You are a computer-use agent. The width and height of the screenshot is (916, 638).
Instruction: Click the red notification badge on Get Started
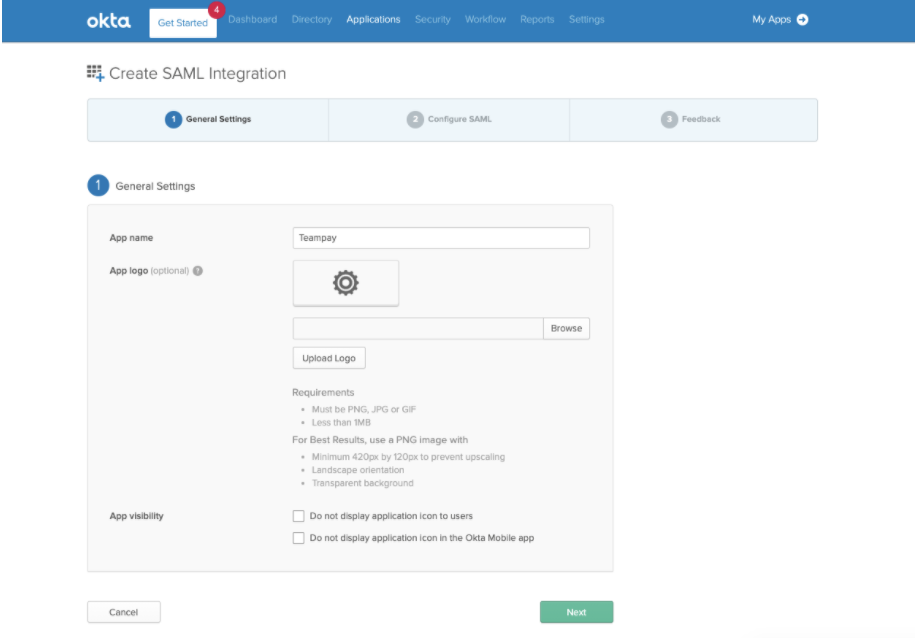(216, 10)
